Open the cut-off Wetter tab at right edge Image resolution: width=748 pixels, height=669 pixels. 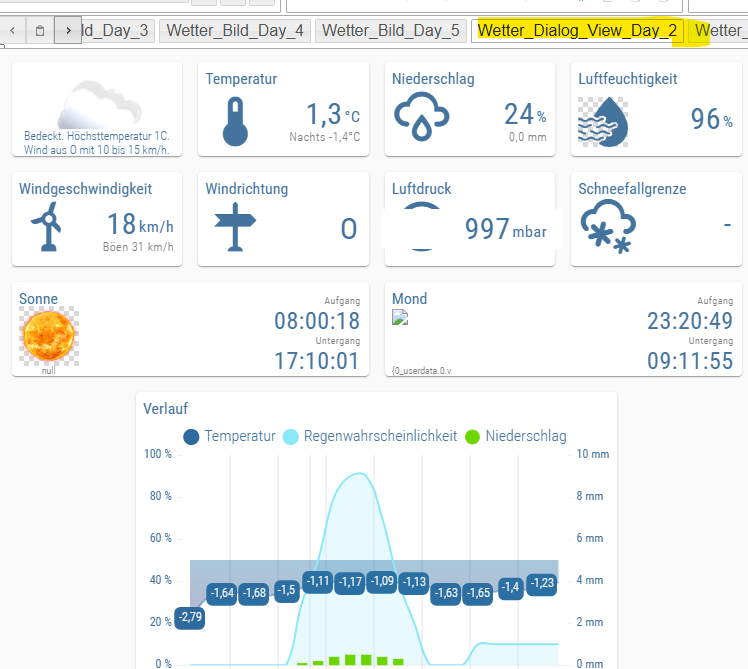(x=718, y=31)
